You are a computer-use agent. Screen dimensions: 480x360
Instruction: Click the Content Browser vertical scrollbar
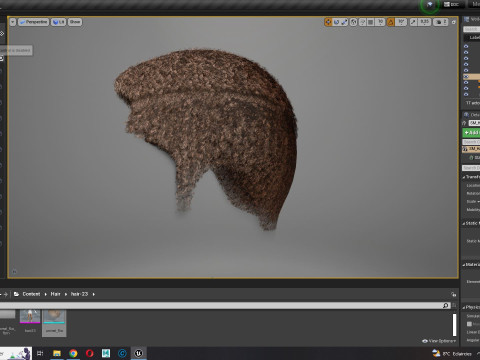[454, 325]
